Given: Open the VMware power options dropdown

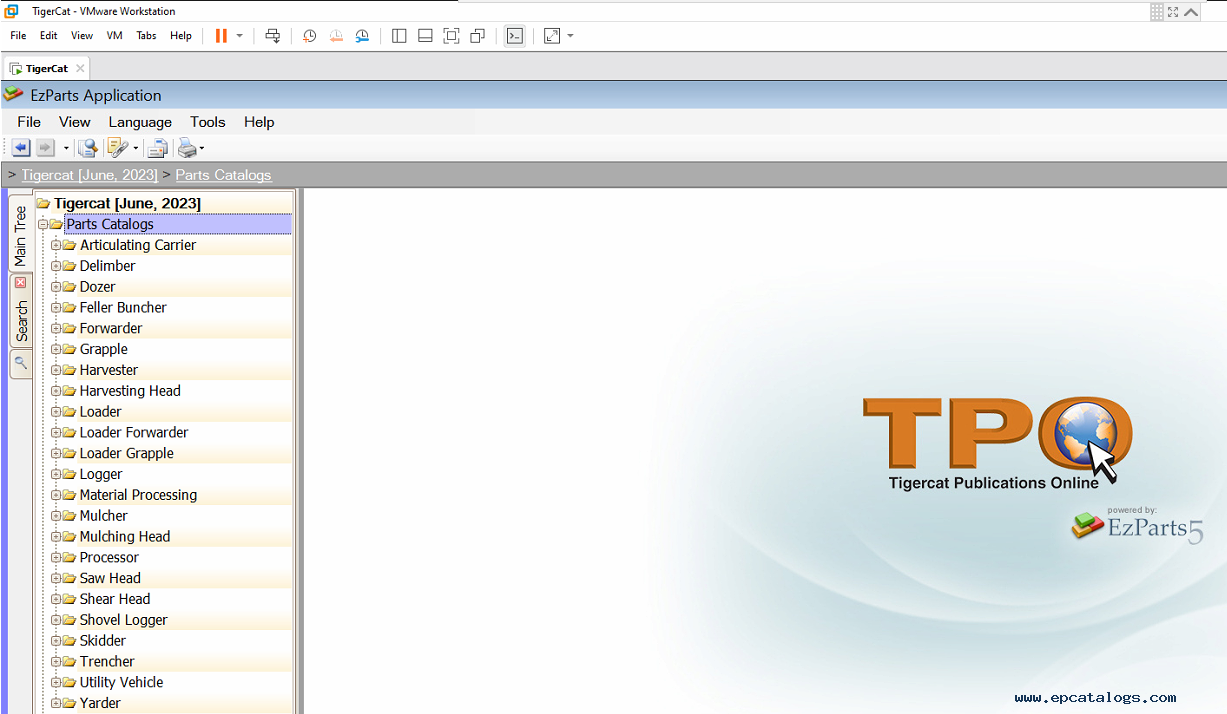Looking at the screenshot, I should tap(240, 36).
